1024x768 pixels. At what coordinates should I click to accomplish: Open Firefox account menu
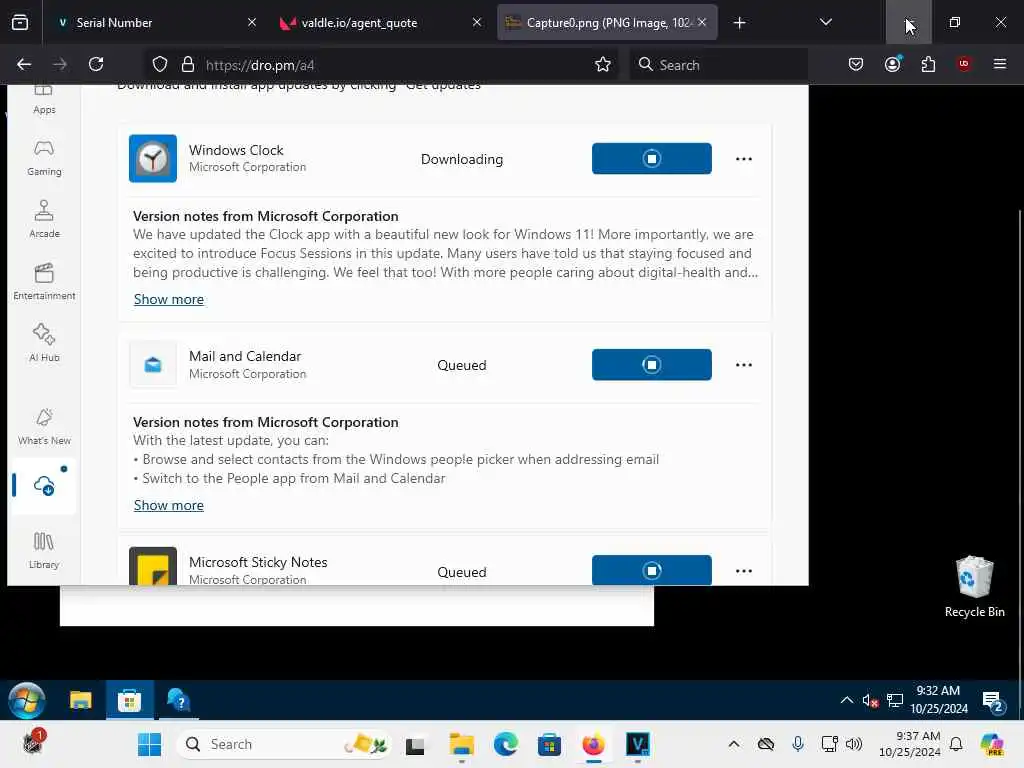(x=892, y=64)
